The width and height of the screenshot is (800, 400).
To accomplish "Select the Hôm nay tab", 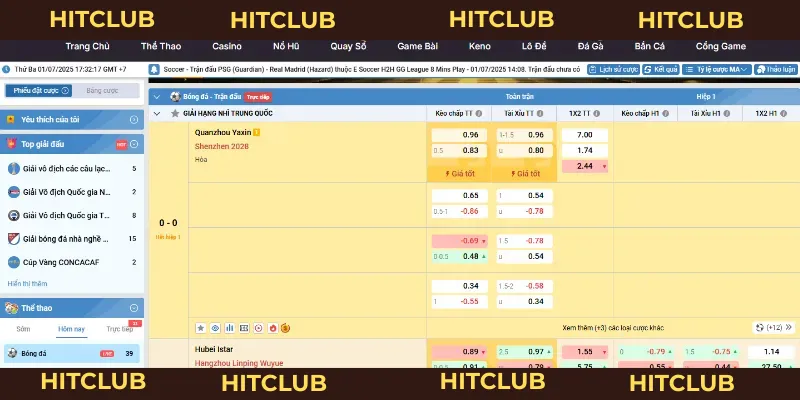I will pos(71,329).
